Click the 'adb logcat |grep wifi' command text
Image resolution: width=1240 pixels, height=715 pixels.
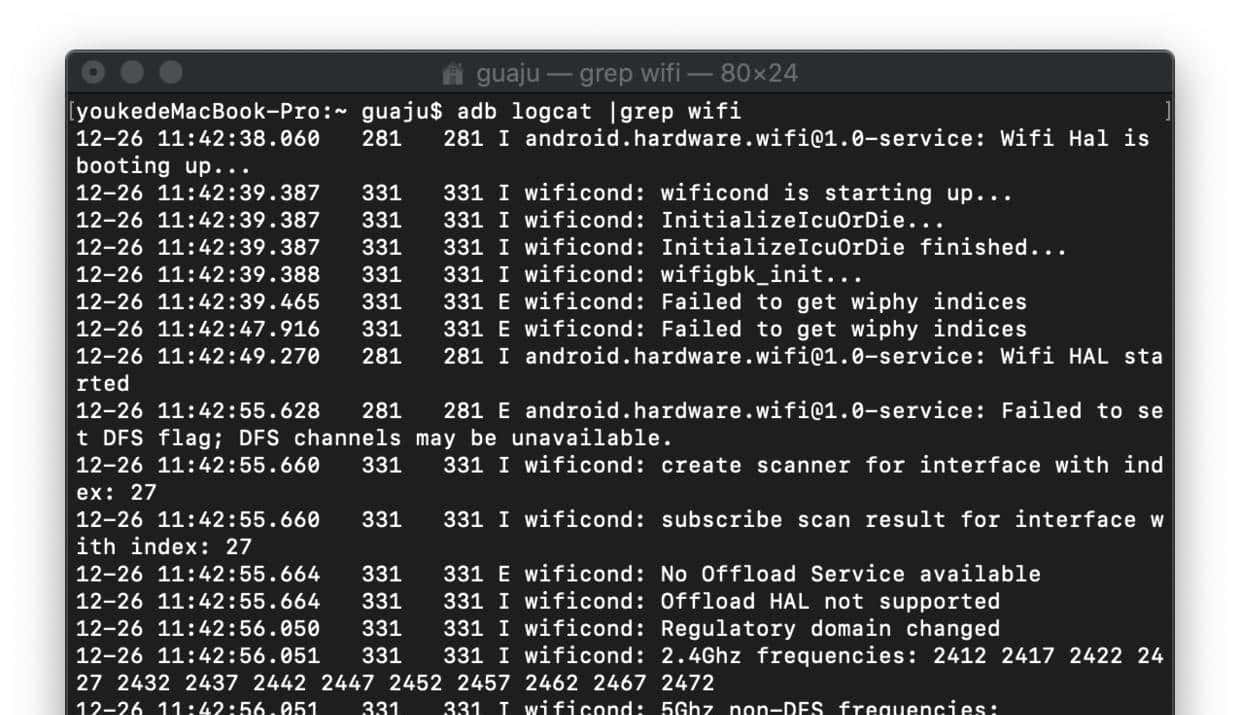[x=599, y=111]
